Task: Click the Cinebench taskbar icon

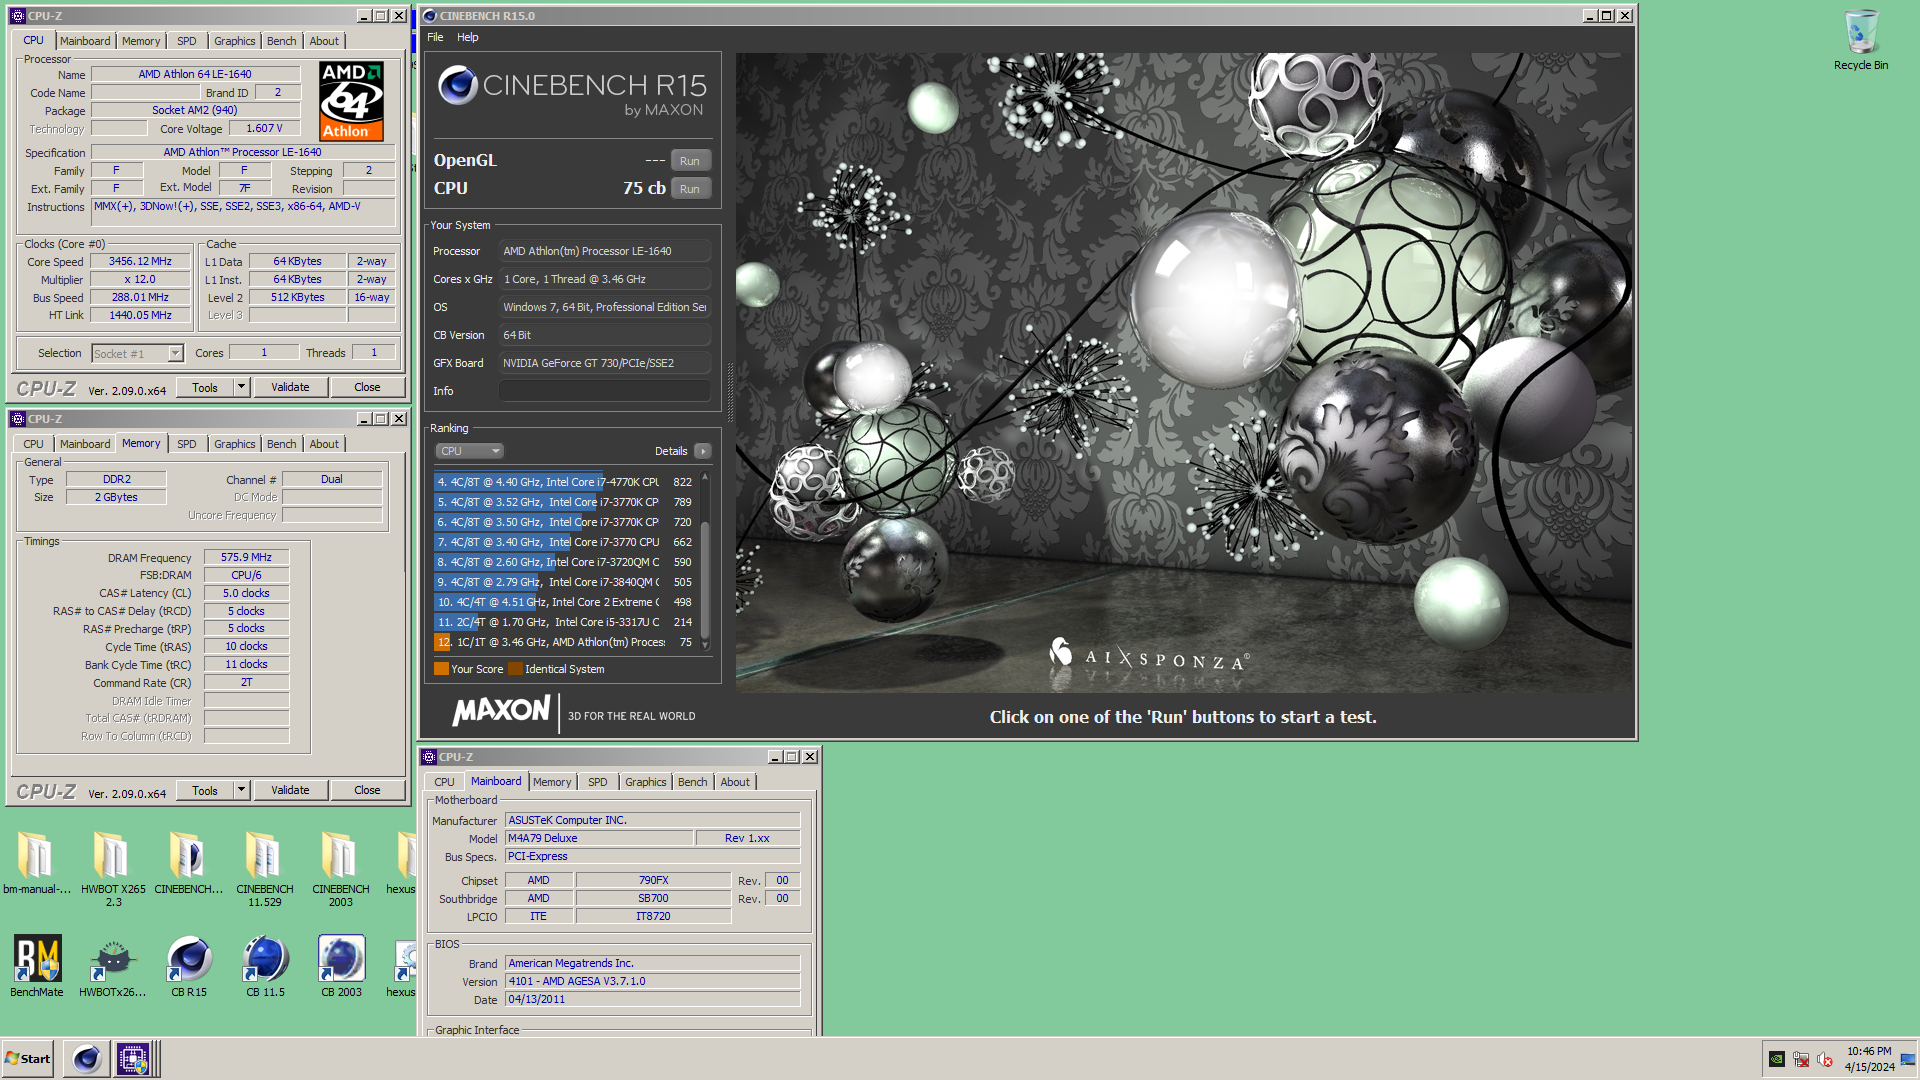Action: pos(87,1058)
